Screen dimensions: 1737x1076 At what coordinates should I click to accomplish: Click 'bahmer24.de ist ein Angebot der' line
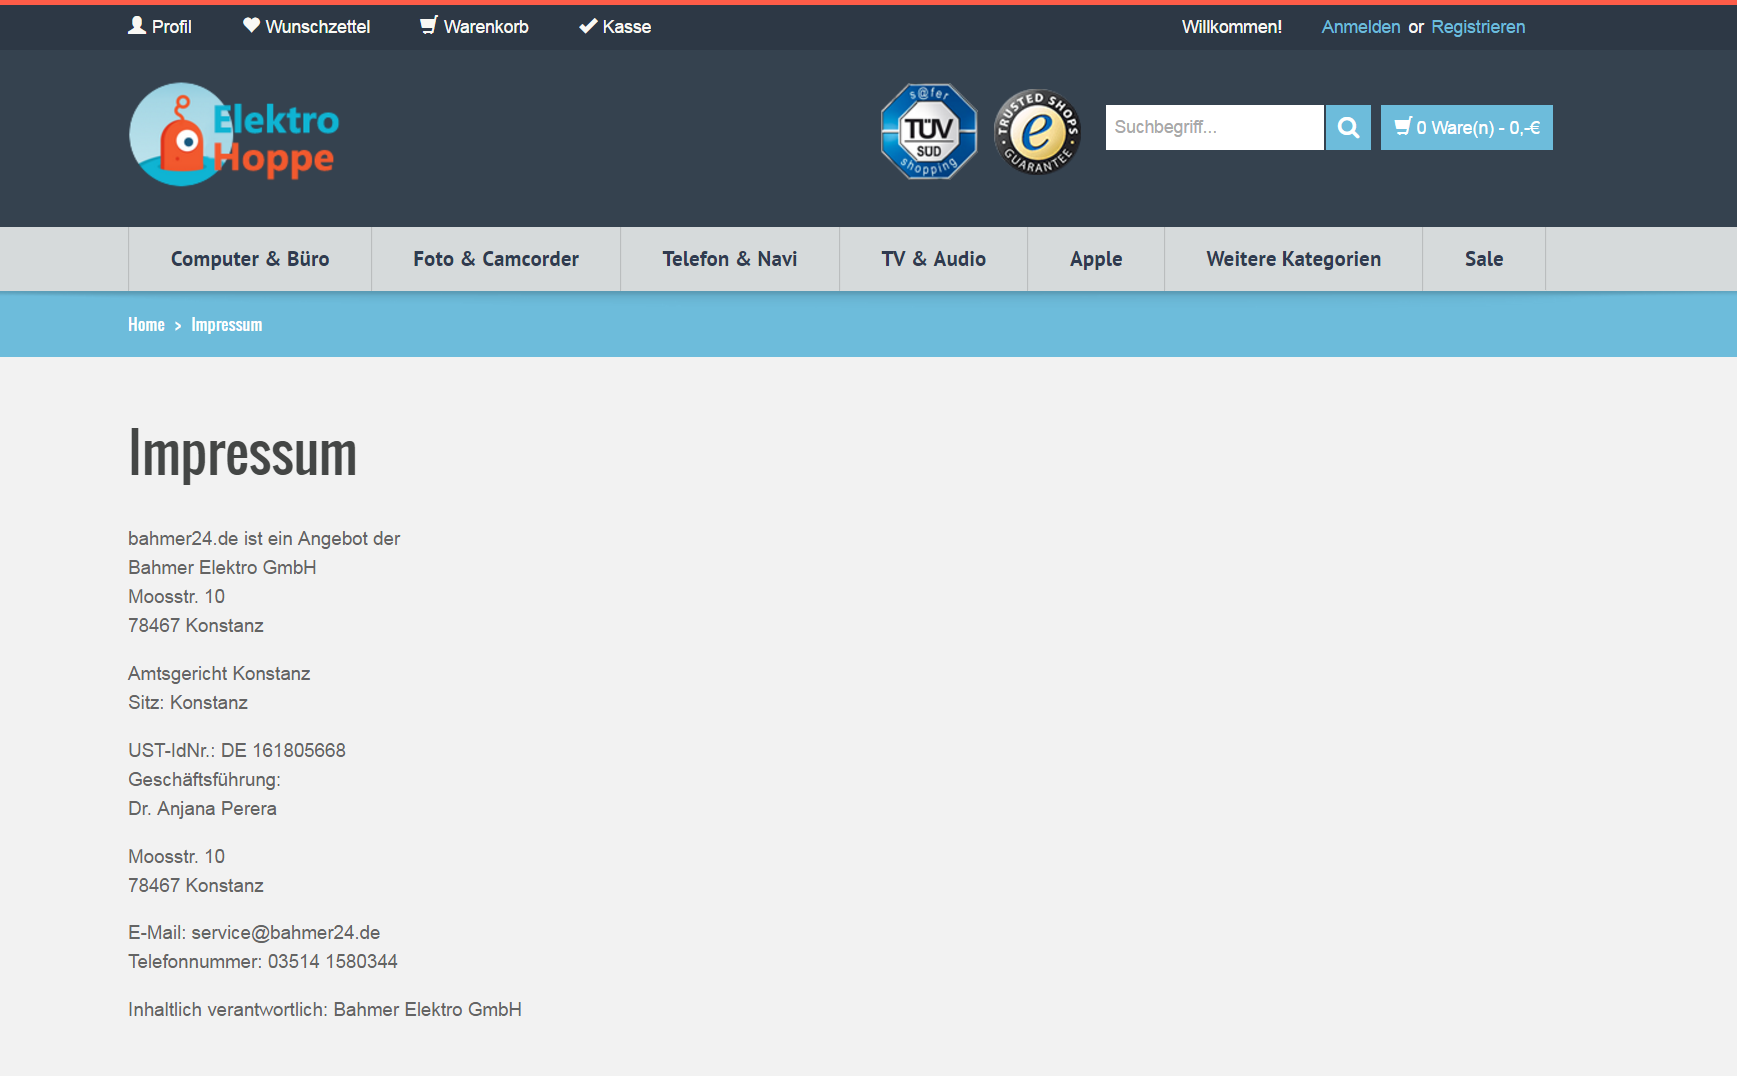(264, 538)
